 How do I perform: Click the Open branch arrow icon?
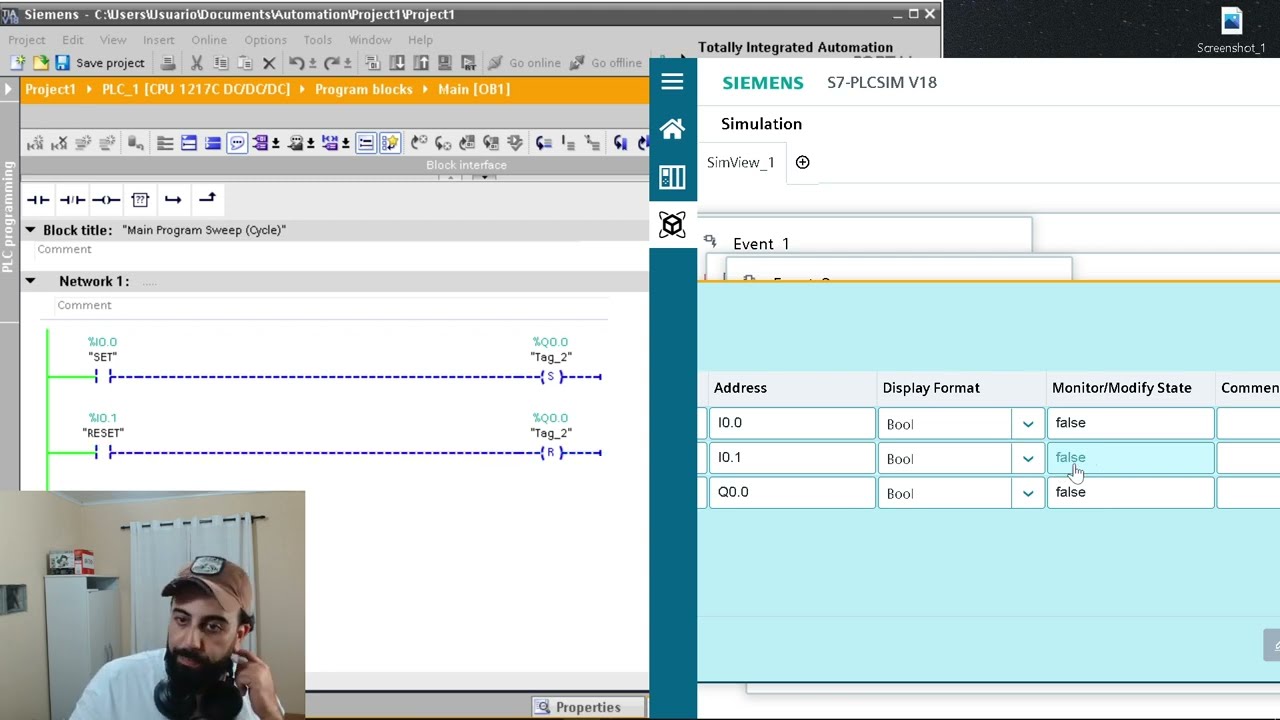(173, 200)
